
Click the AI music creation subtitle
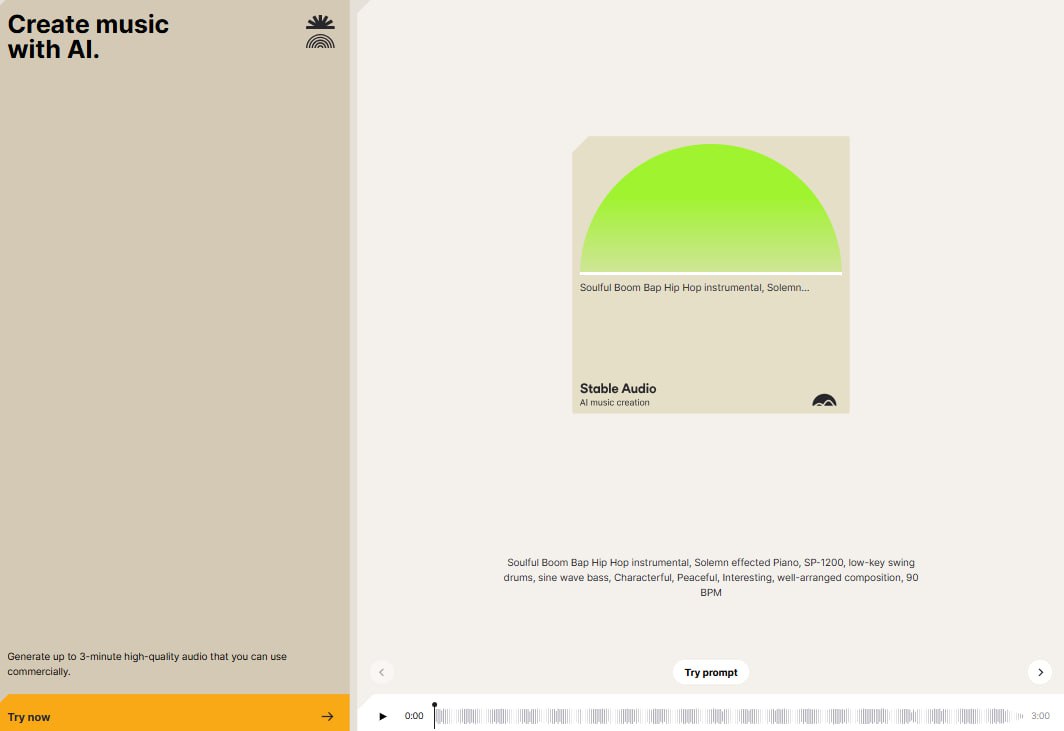pos(615,403)
